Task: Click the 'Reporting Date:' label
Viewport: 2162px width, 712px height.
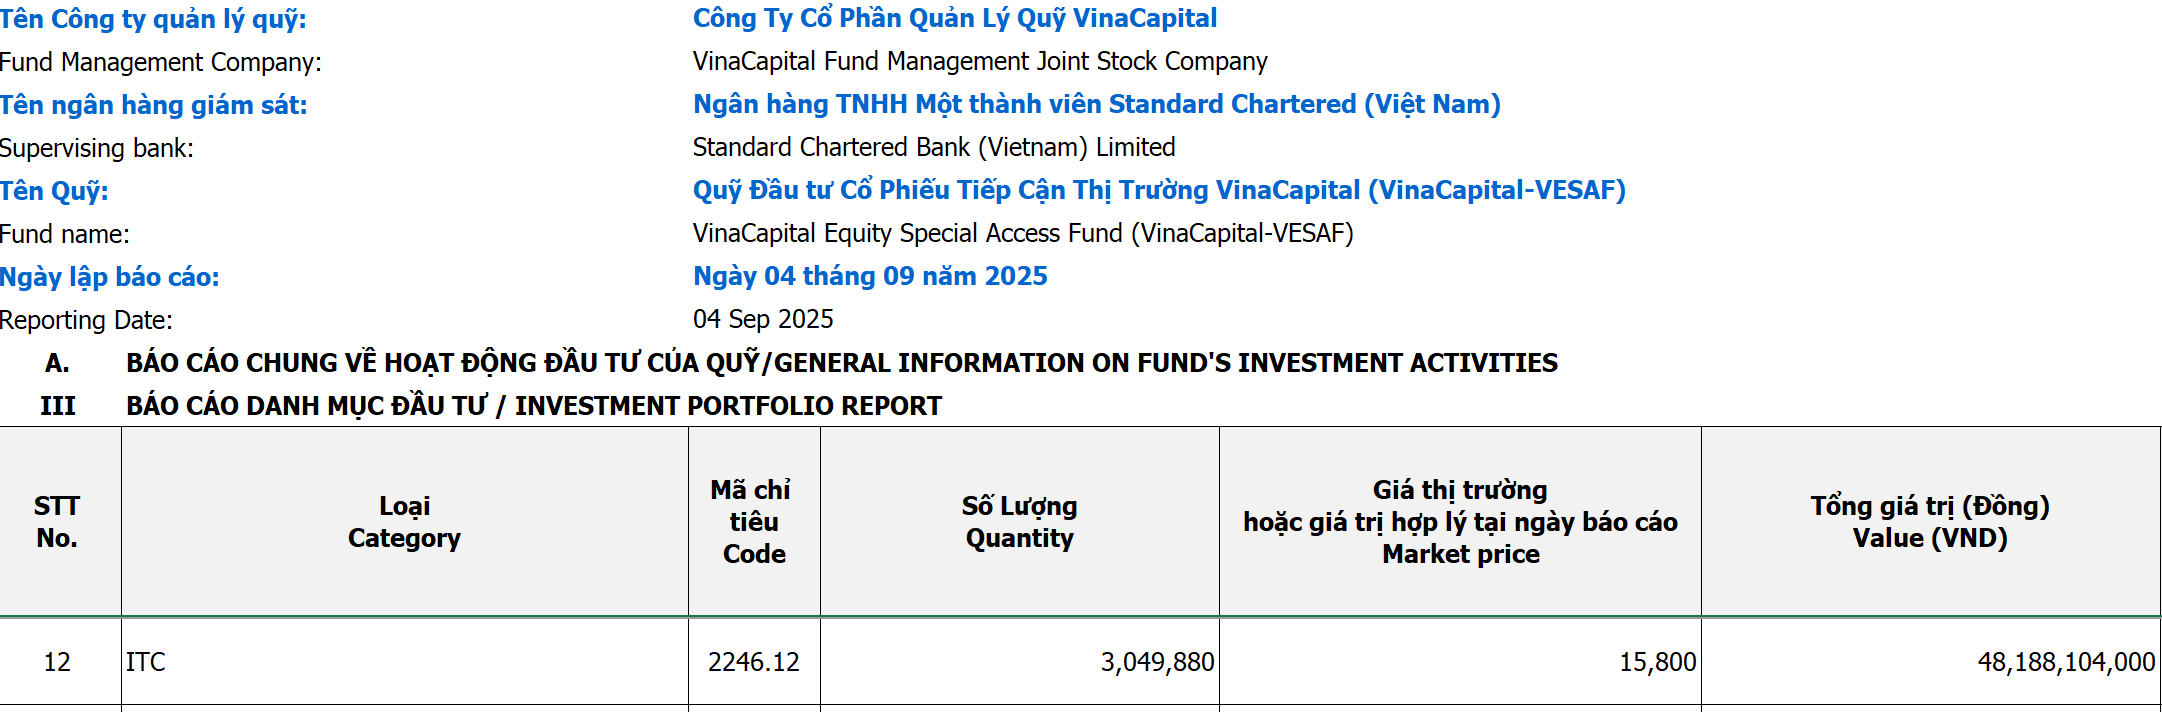Action: [x=87, y=320]
